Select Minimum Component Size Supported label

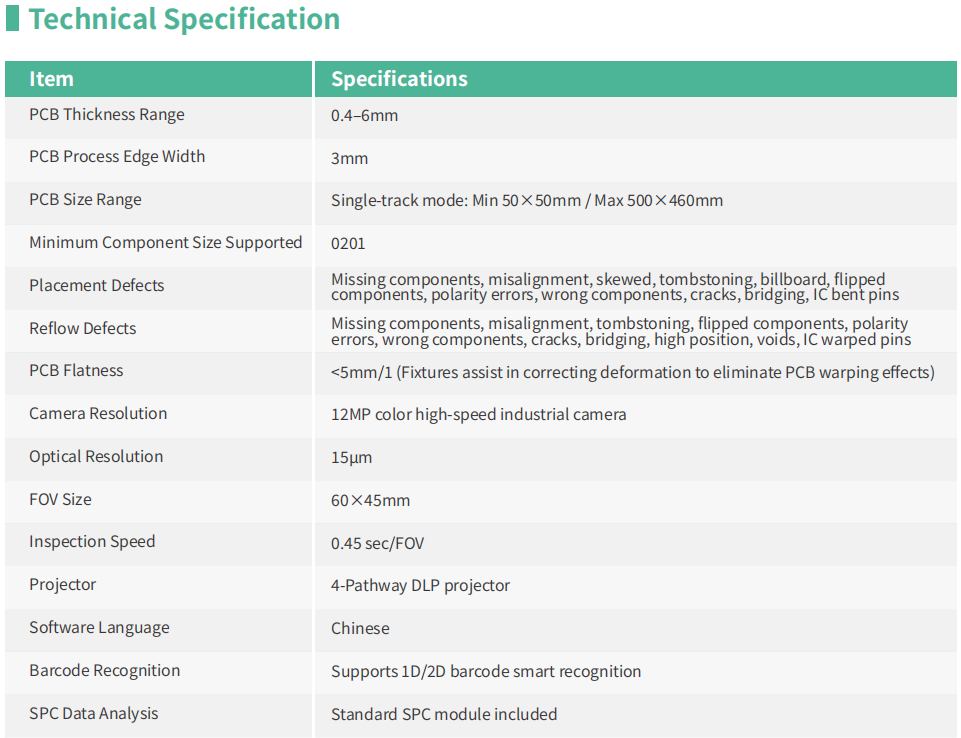pyautogui.click(x=165, y=243)
